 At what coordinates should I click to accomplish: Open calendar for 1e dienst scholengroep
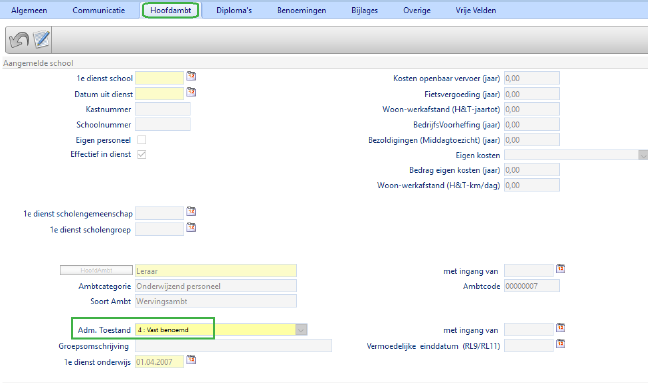[191, 227]
